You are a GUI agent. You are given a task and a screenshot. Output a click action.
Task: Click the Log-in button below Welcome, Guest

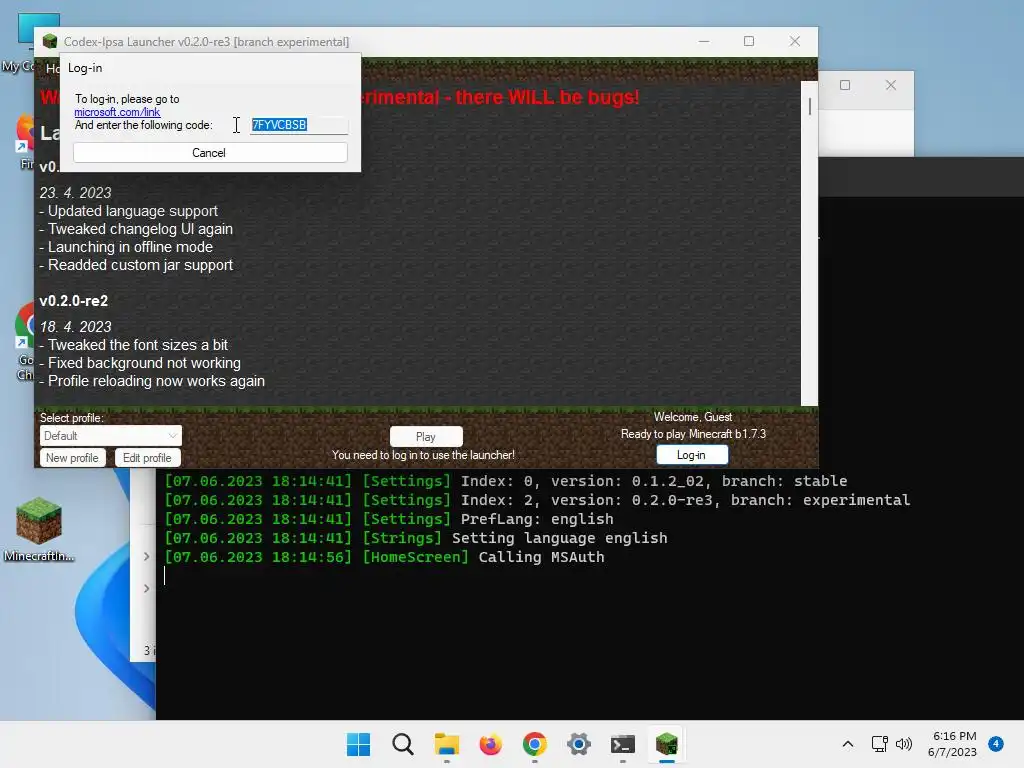tap(692, 455)
